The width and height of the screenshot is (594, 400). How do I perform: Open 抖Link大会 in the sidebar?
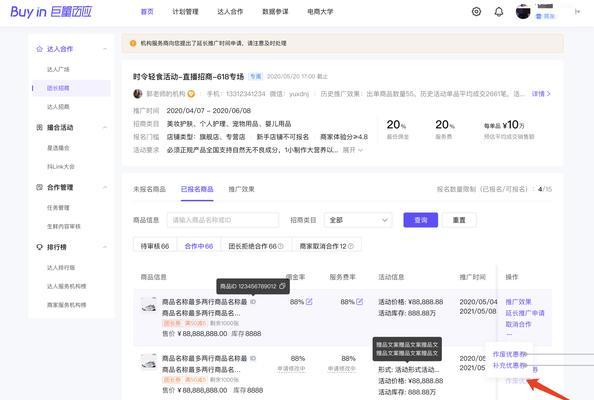[x=61, y=167]
